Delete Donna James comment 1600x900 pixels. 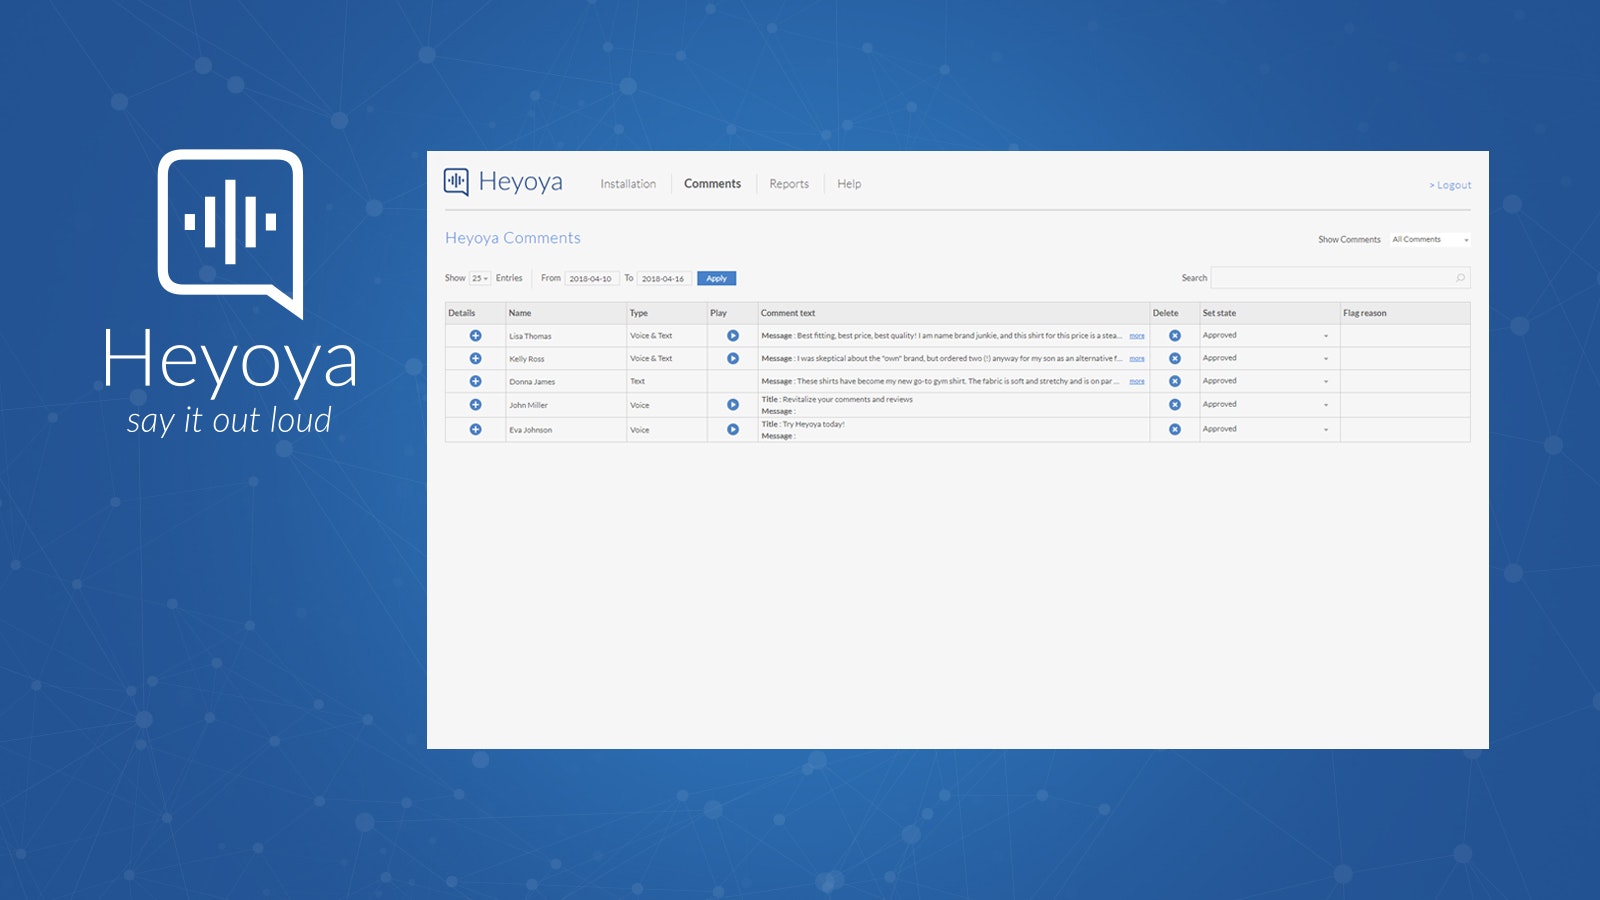(1175, 381)
